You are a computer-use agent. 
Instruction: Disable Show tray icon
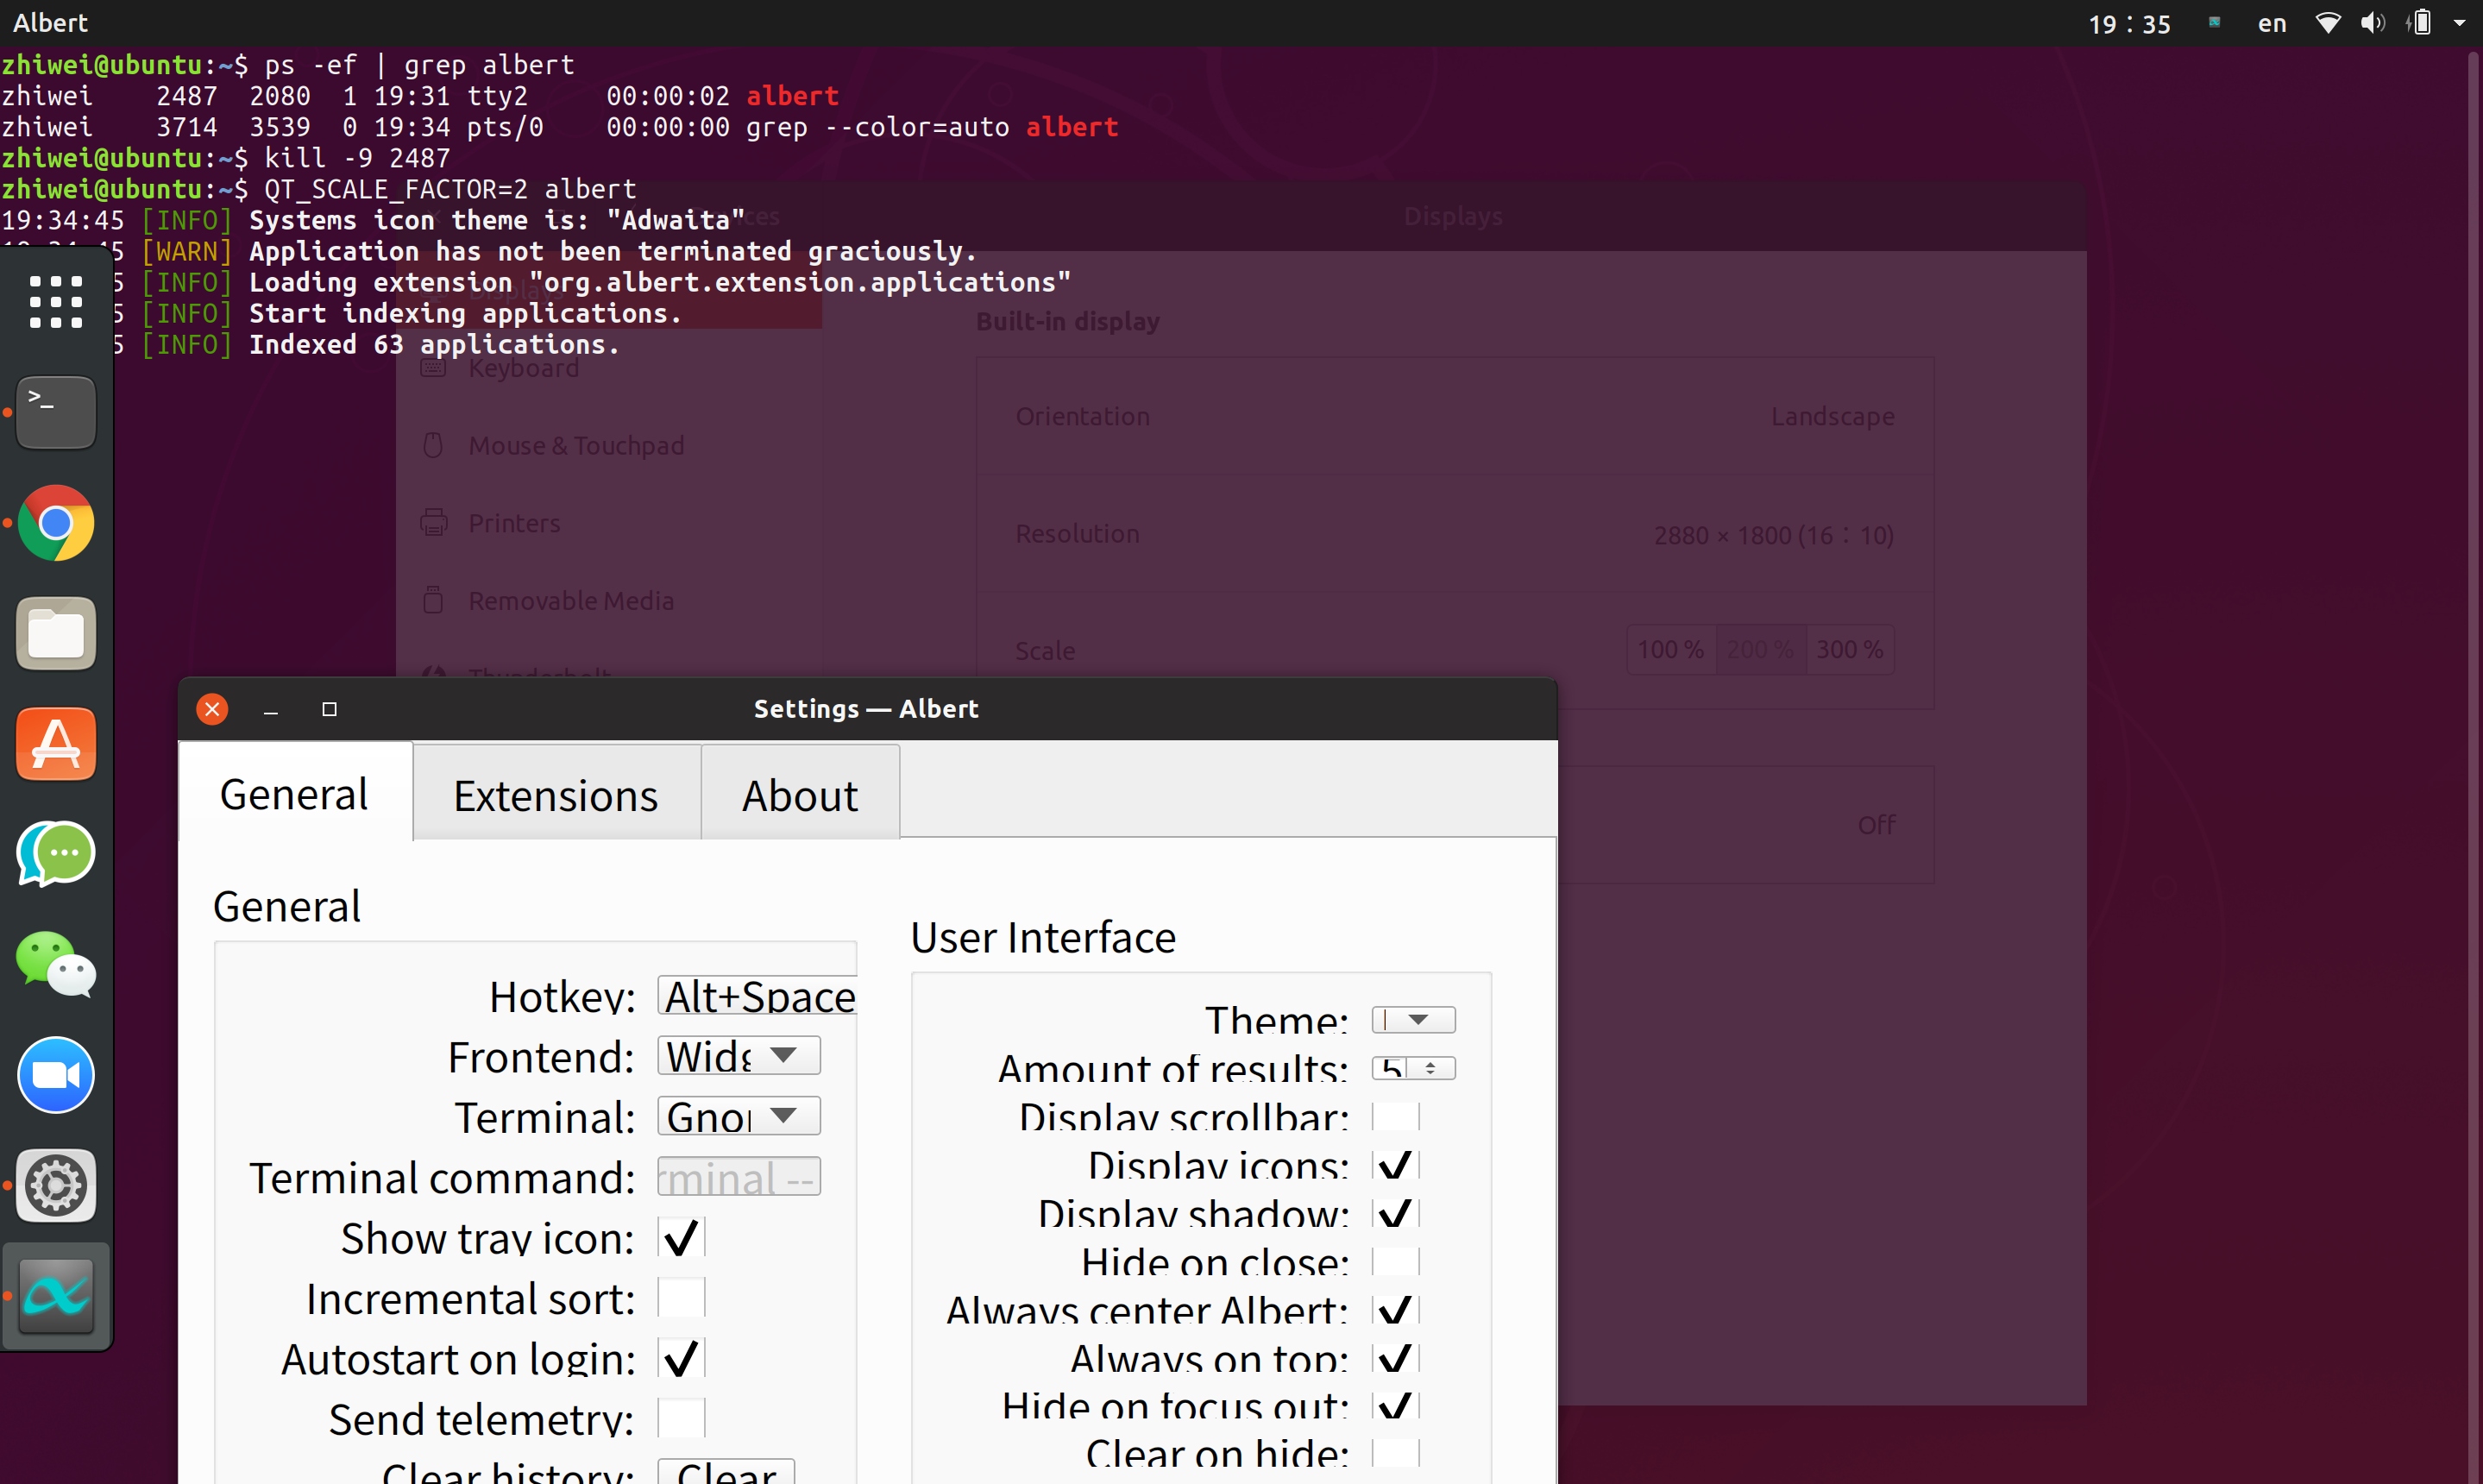[x=680, y=1237]
